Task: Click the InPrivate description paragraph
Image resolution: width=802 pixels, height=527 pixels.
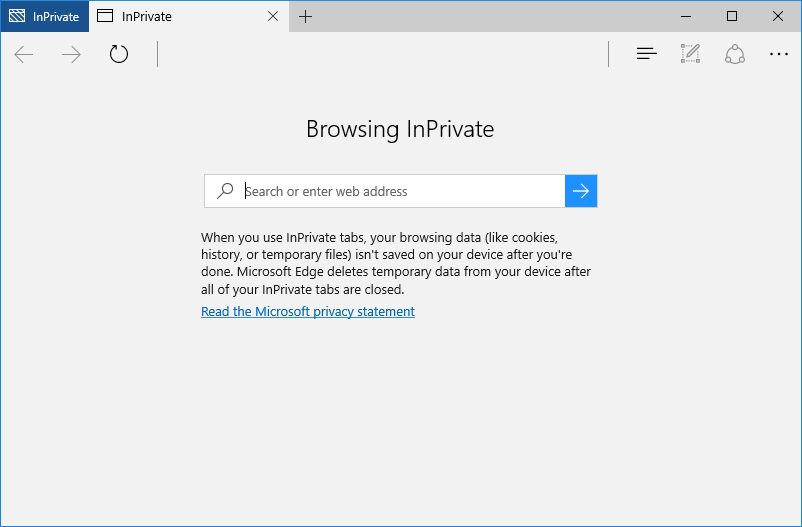Action: click(396, 264)
